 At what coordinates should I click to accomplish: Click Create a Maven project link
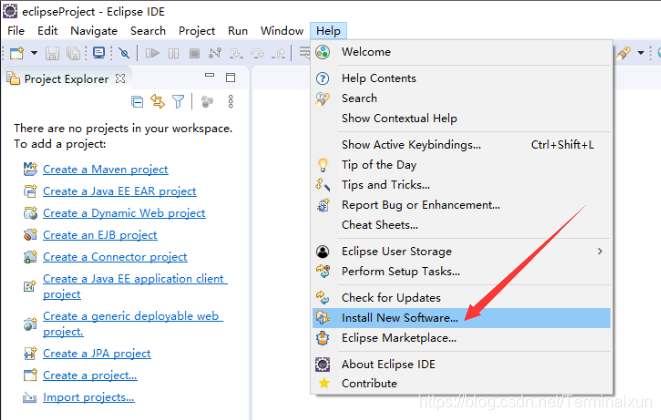(105, 170)
